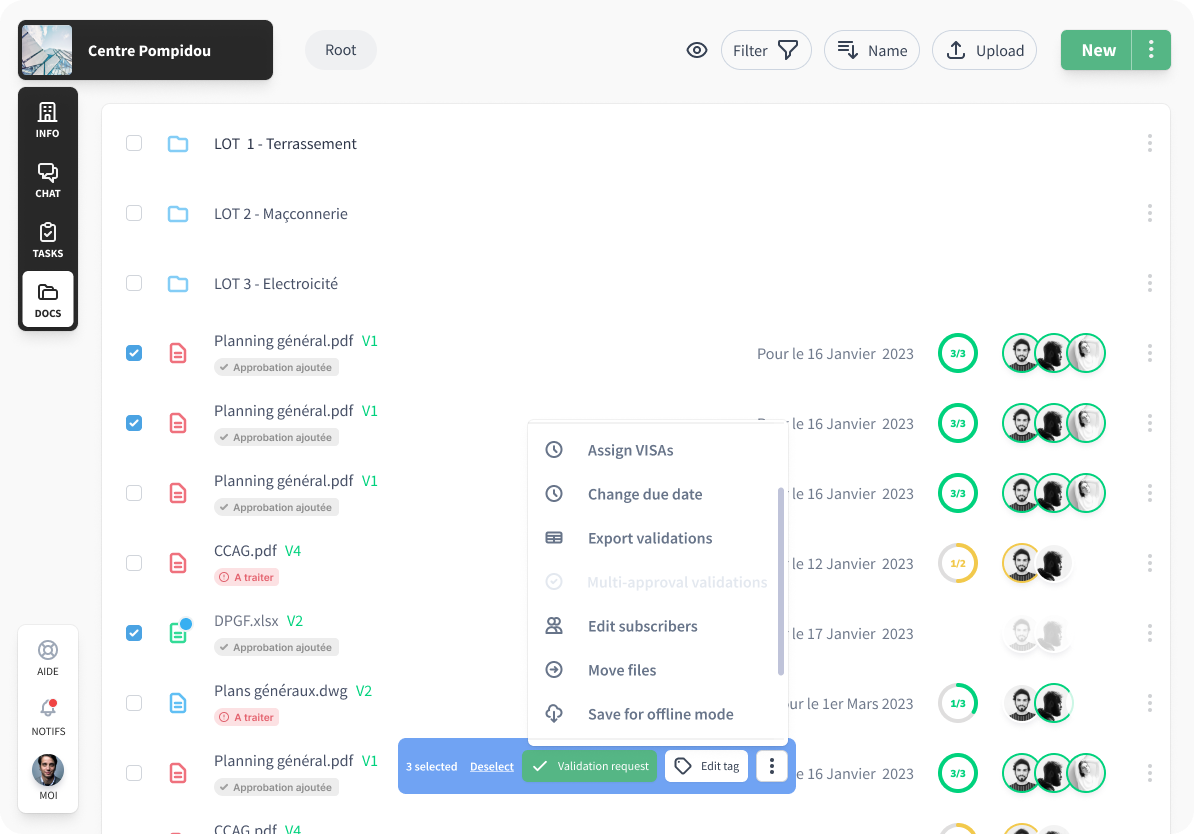
Task: Select Export validations menu entry
Action: click(x=649, y=538)
